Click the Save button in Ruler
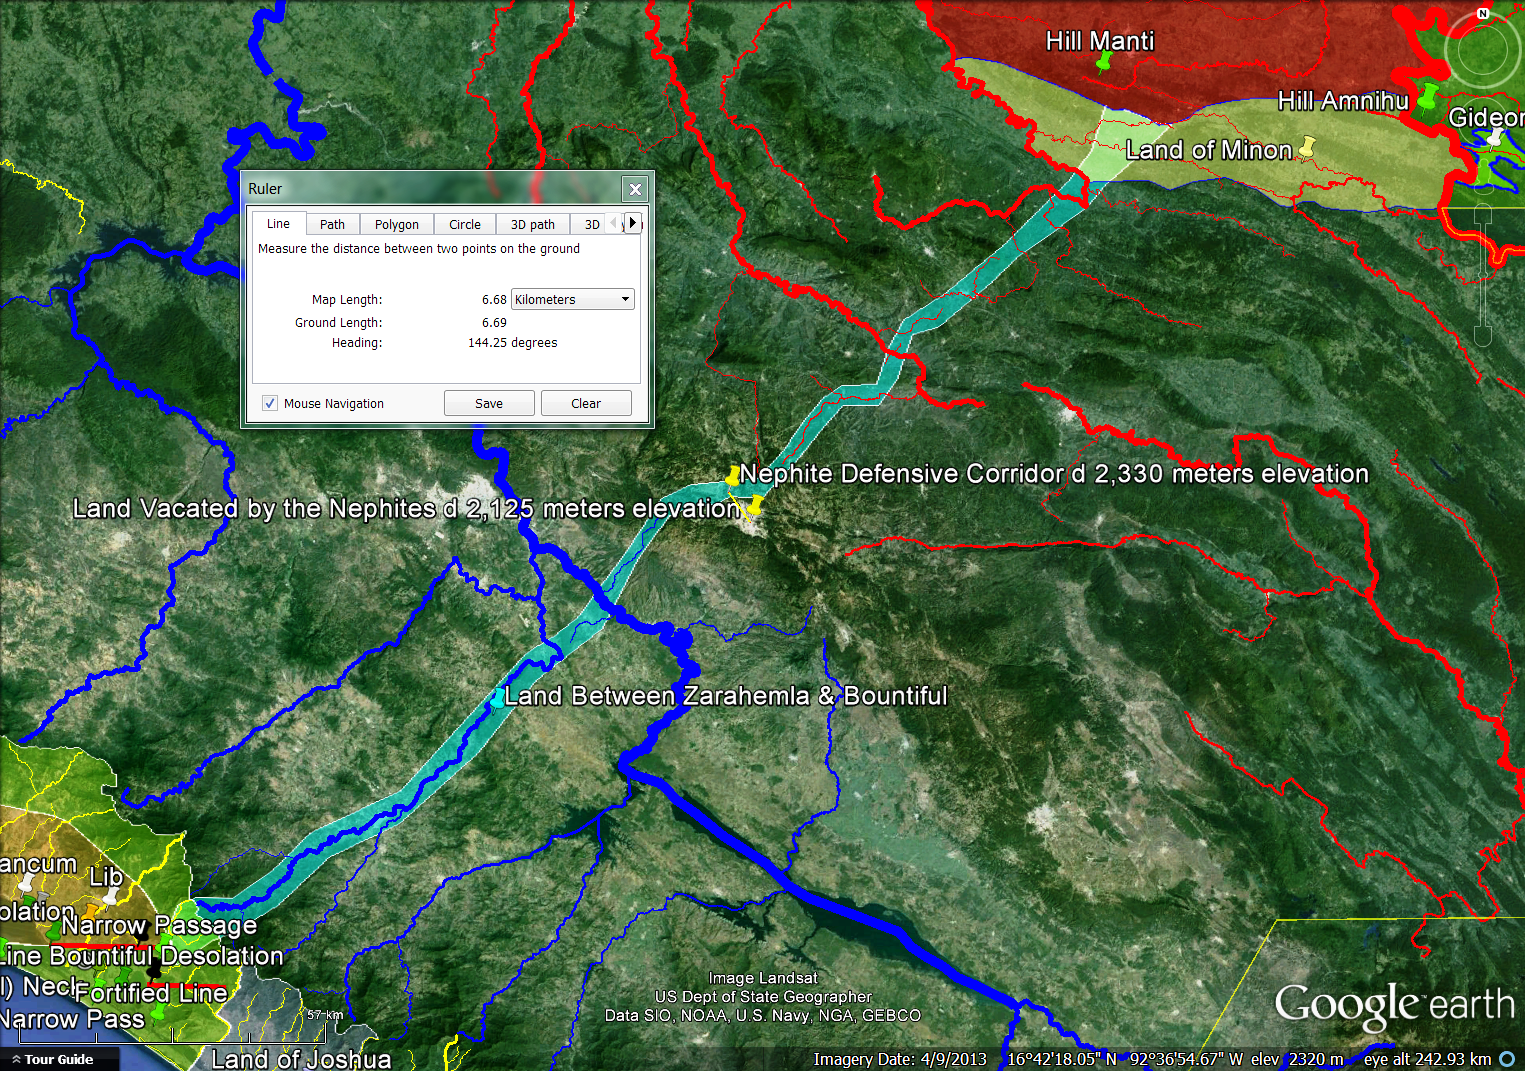This screenshot has height=1071, width=1525. point(489,403)
